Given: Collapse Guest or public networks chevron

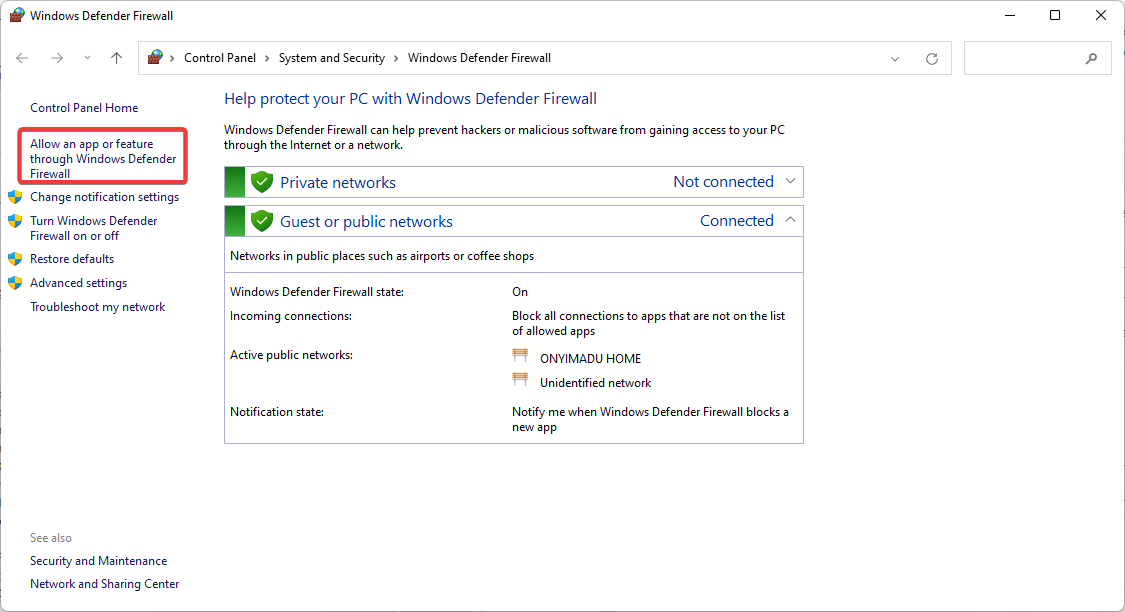Looking at the screenshot, I should 790,220.
